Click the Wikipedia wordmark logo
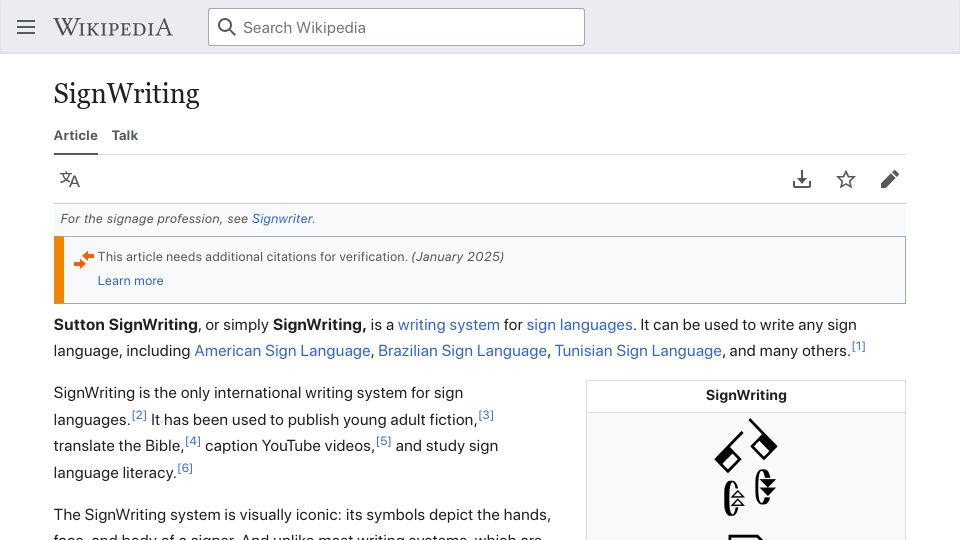The width and height of the screenshot is (960, 540). (x=113, y=28)
